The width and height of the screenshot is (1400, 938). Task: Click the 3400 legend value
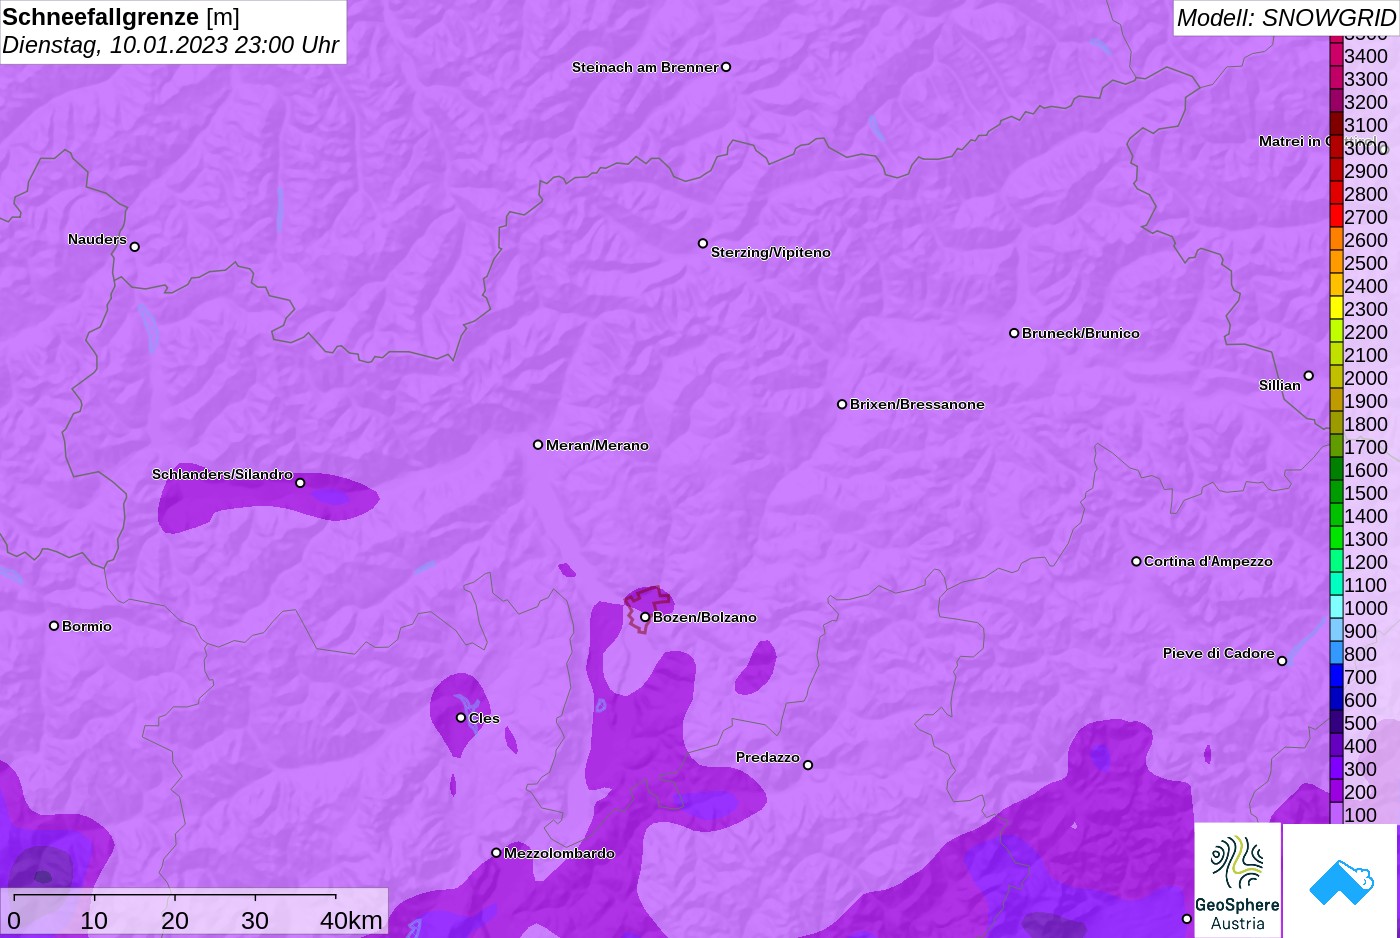[x=1366, y=56]
